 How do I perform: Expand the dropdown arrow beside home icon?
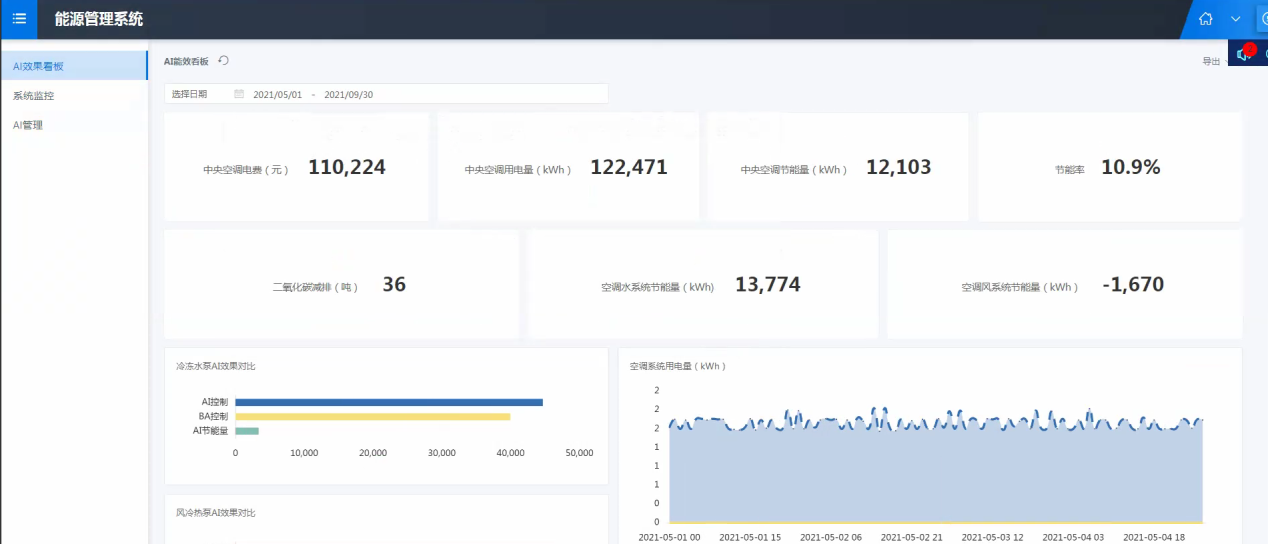pyautogui.click(x=1236, y=19)
